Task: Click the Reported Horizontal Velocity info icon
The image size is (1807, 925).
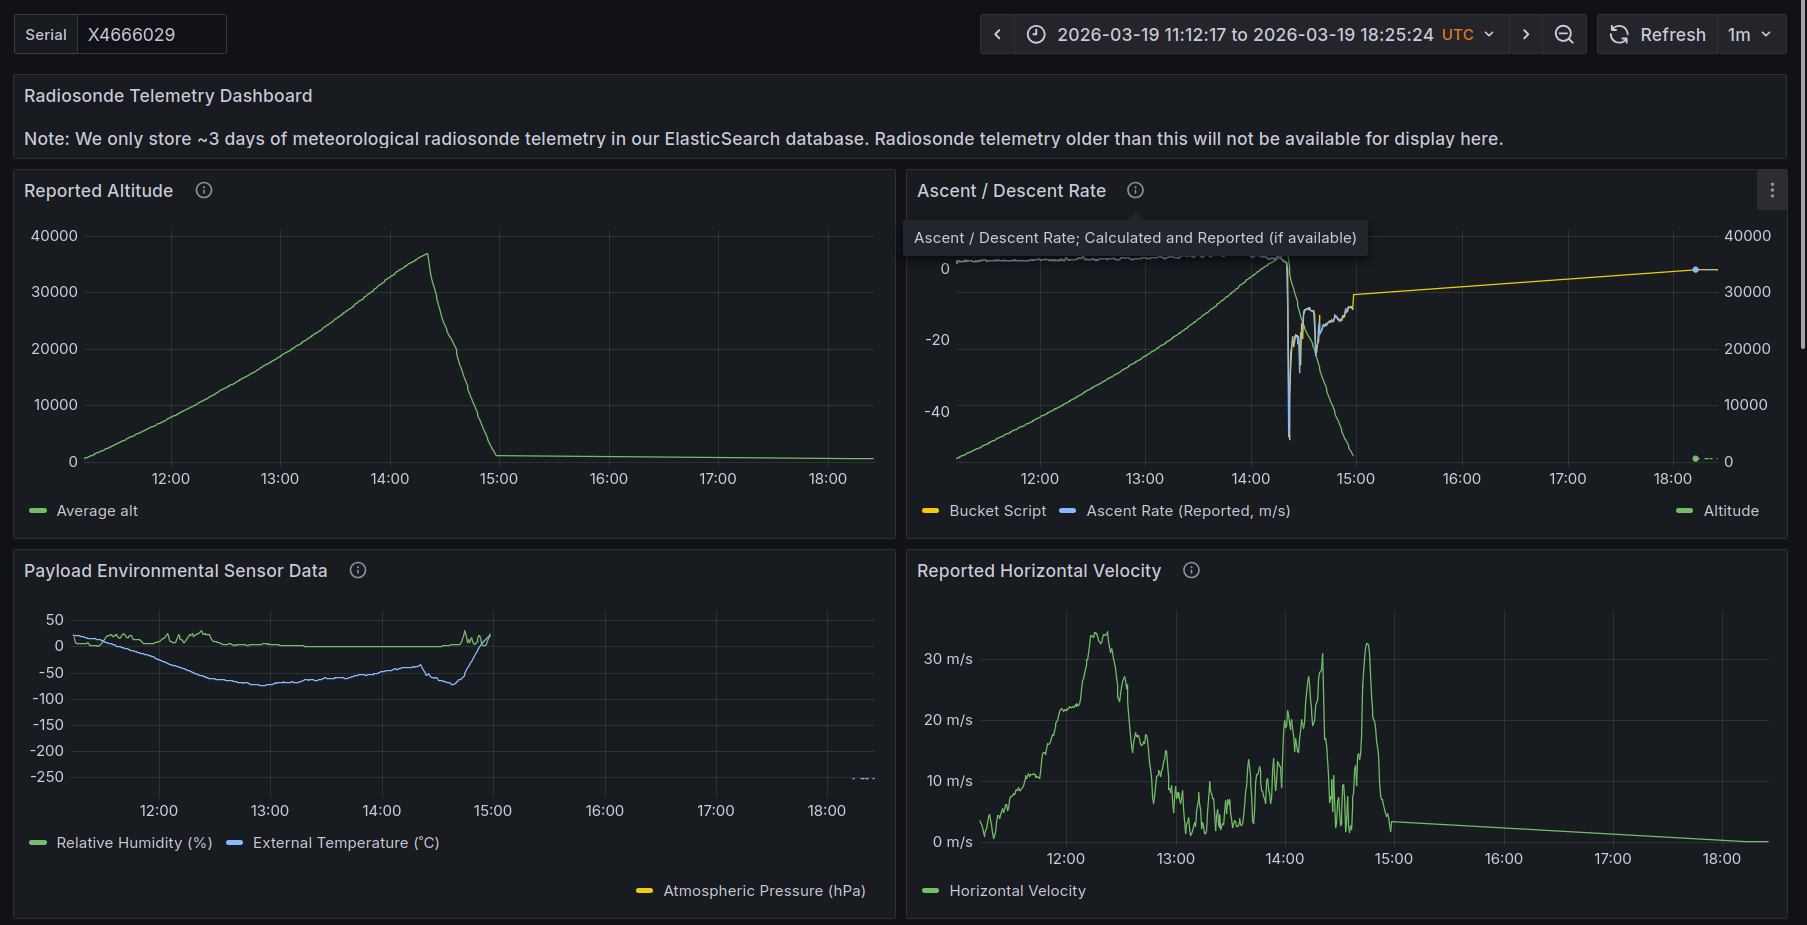Action: point(1191,570)
